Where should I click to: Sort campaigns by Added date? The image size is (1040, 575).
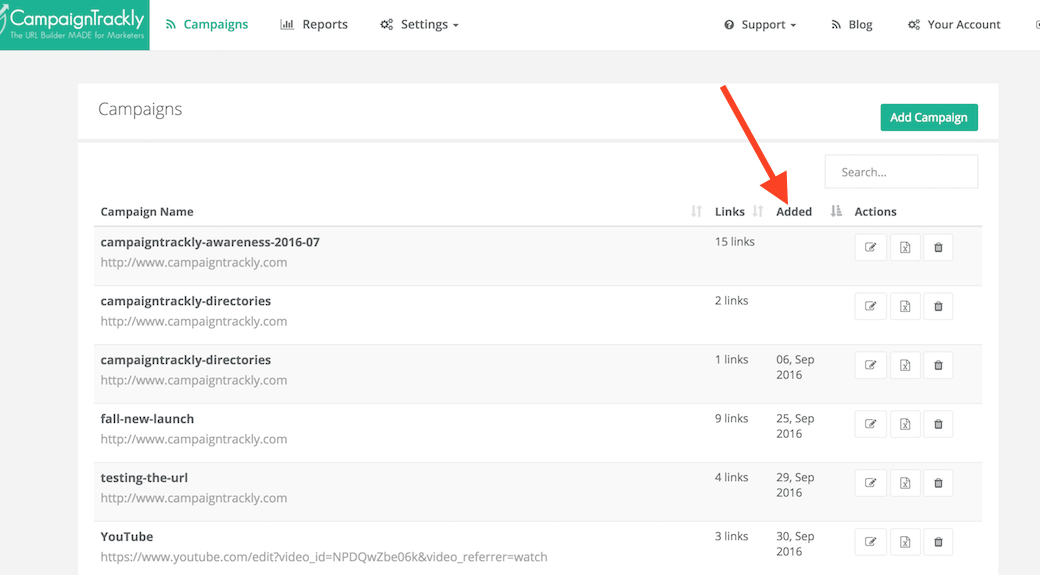794,212
